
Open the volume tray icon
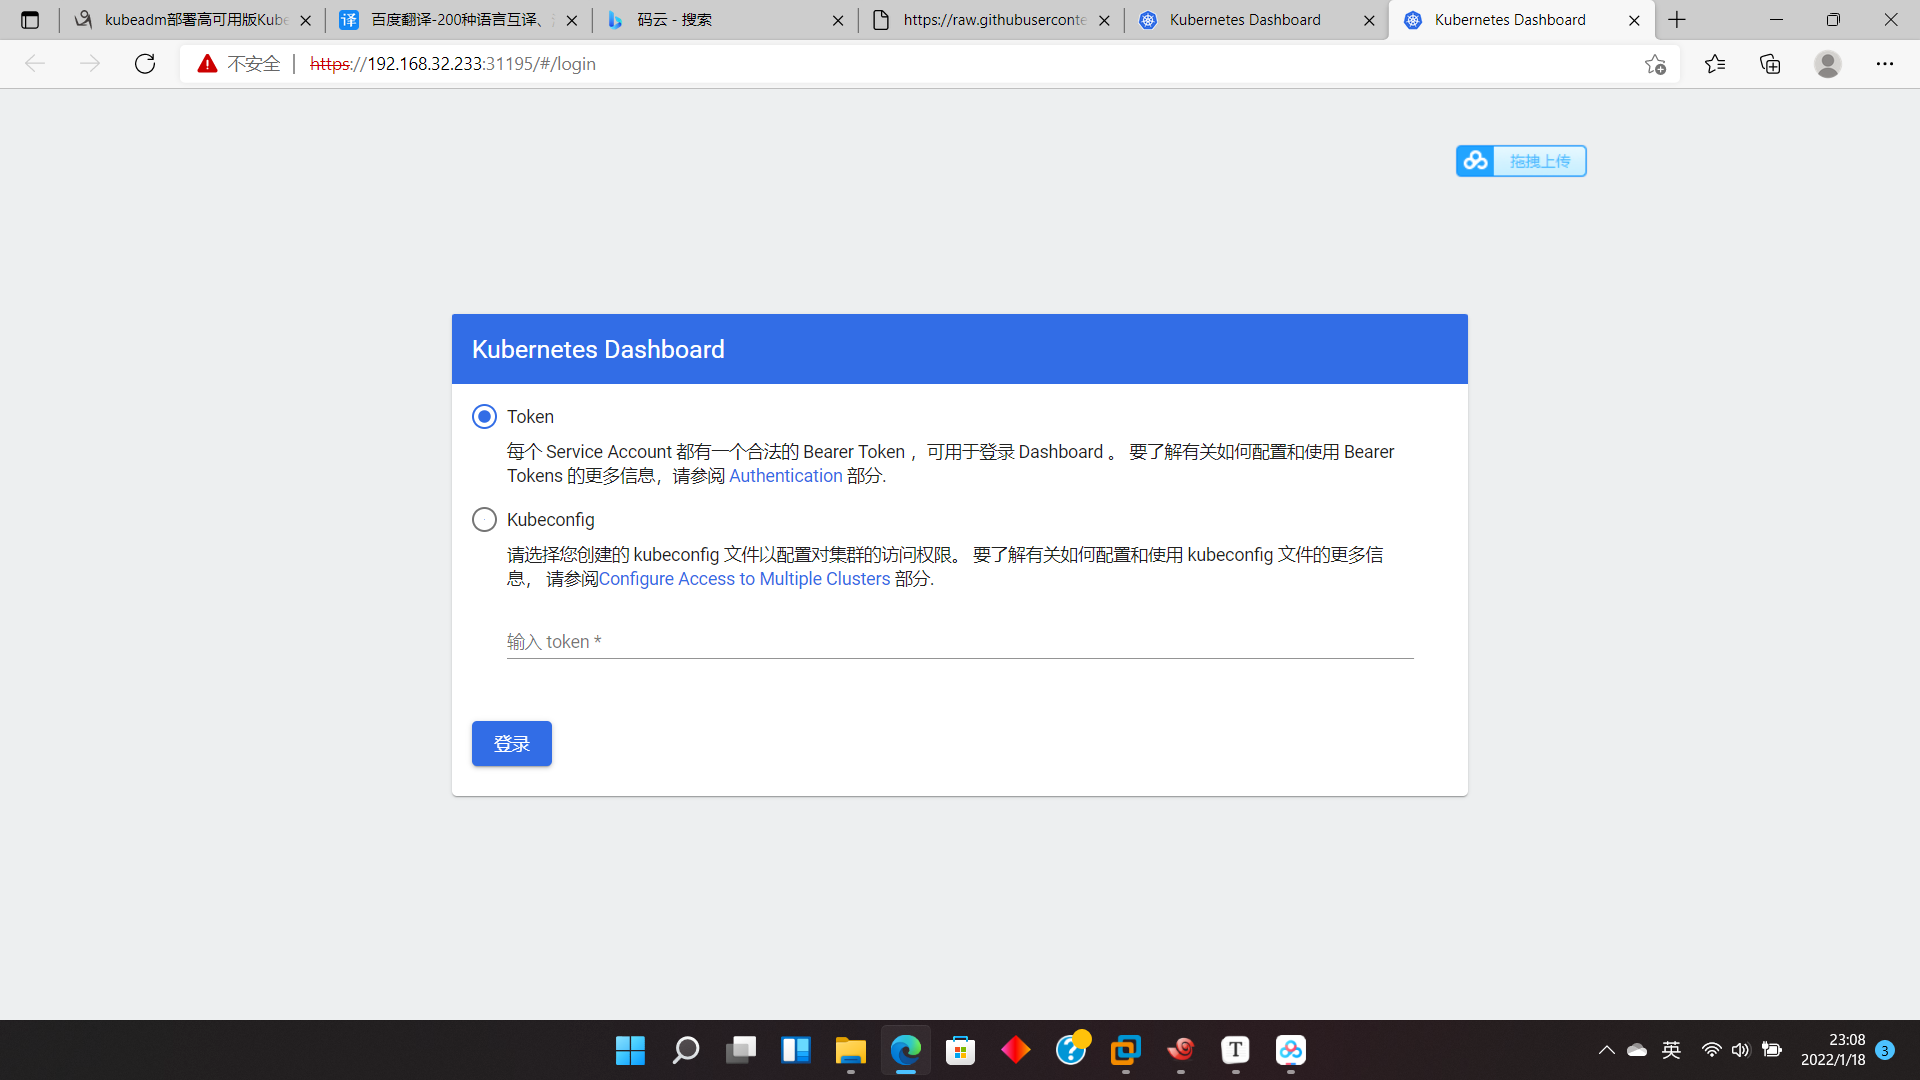(1741, 1050)
